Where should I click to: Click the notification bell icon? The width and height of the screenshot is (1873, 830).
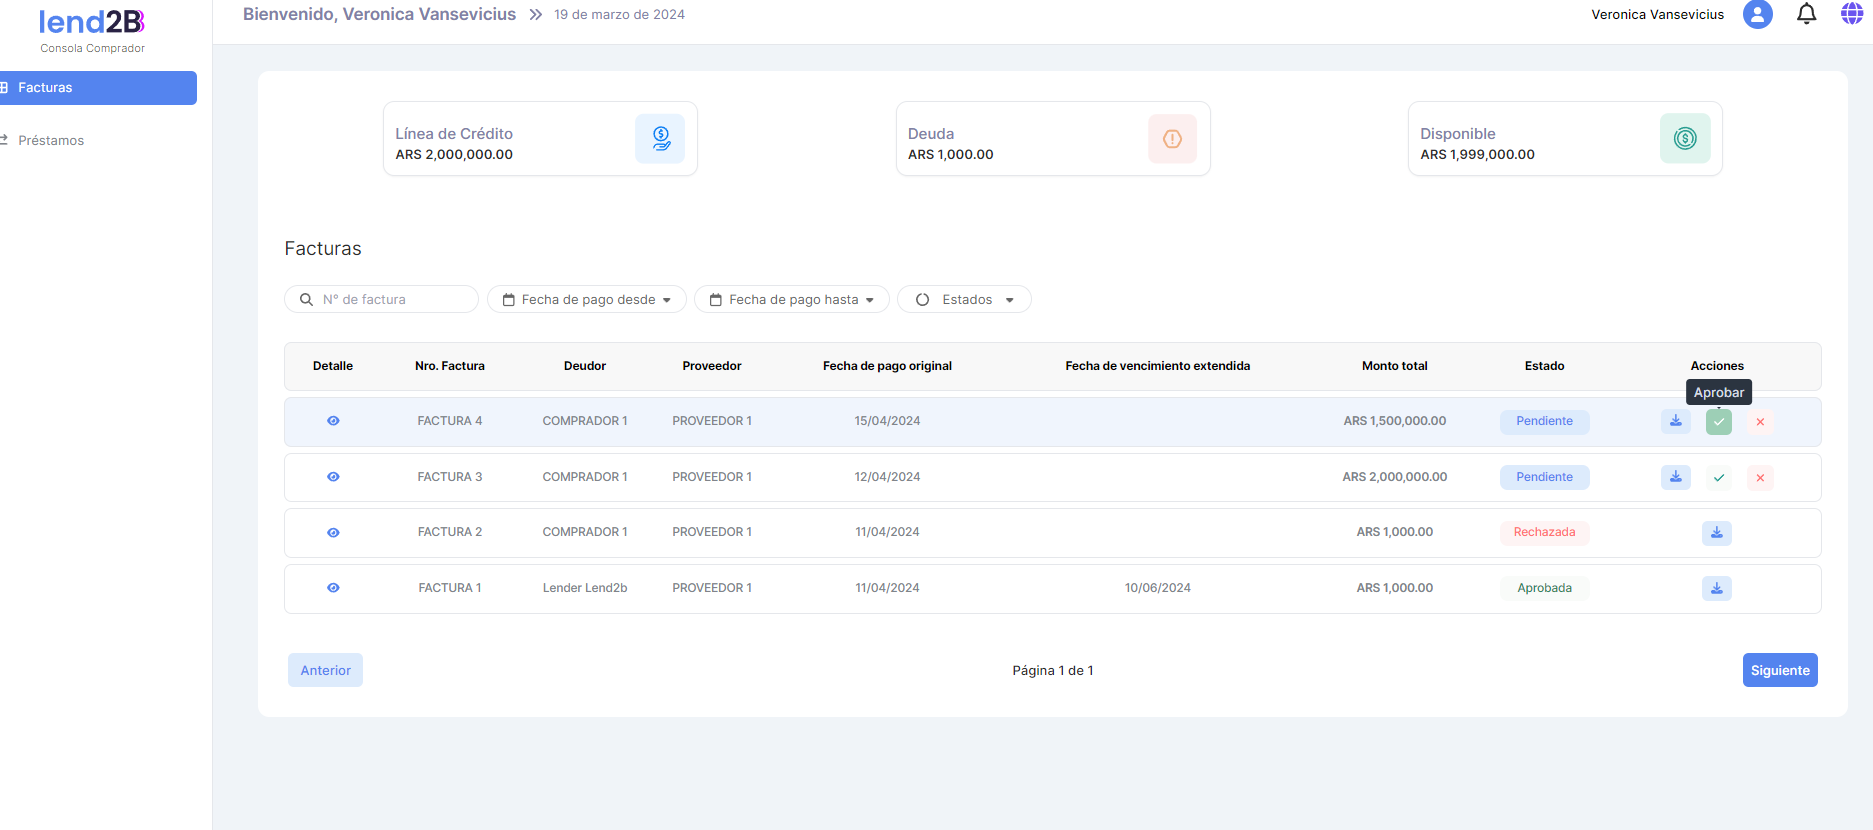click(1806, 14)
